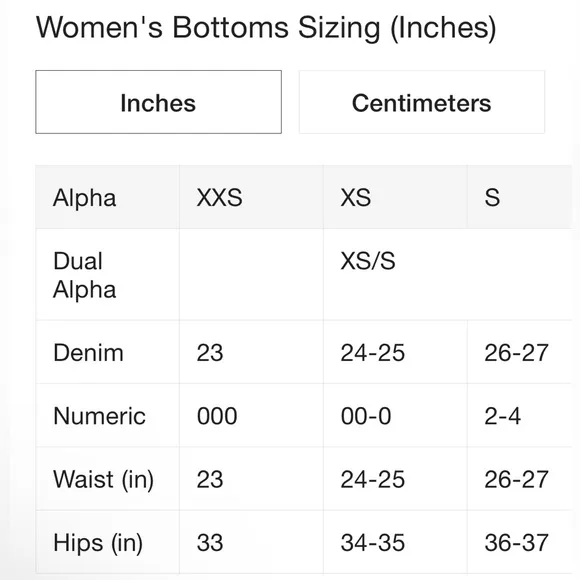Click the Women's Bottoms Sizing heading
The width and height of the screenshot is (580, 580).
266,27
